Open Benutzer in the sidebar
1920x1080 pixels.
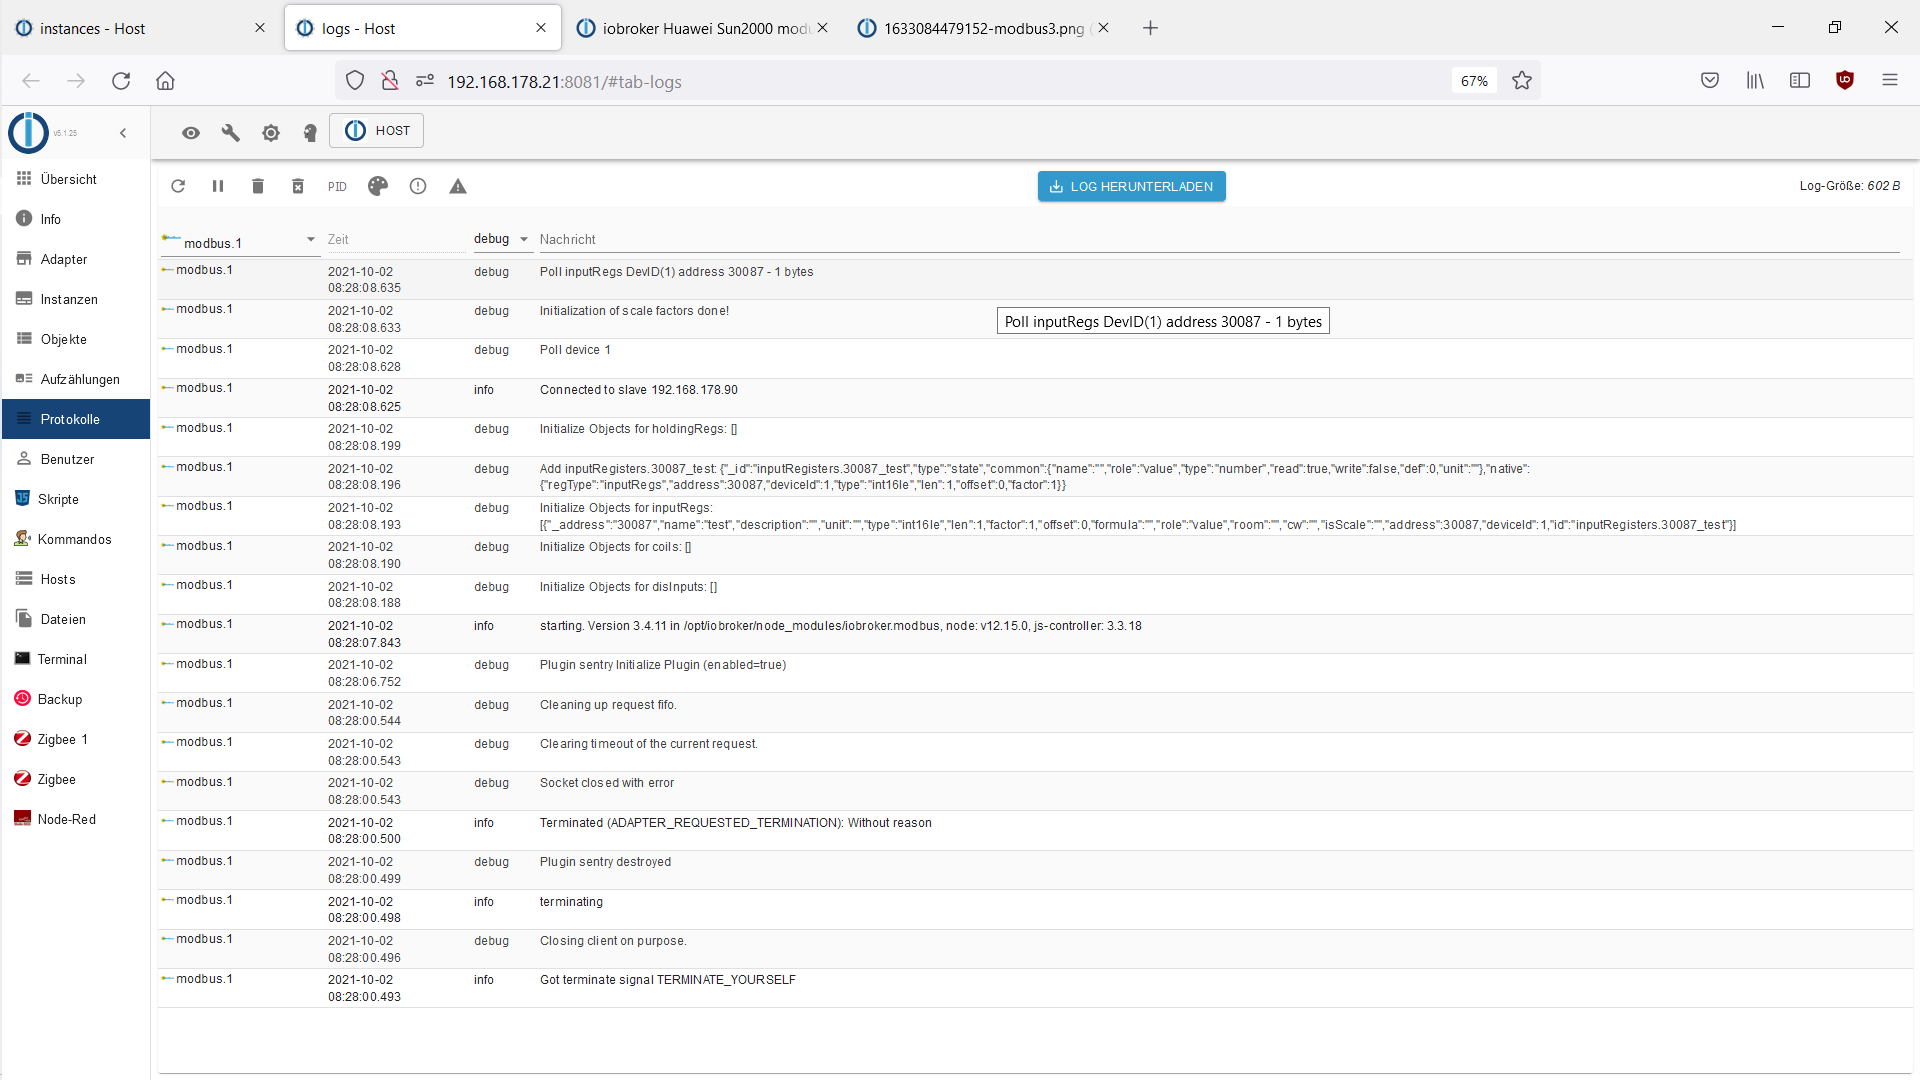(x=76, y=459)
